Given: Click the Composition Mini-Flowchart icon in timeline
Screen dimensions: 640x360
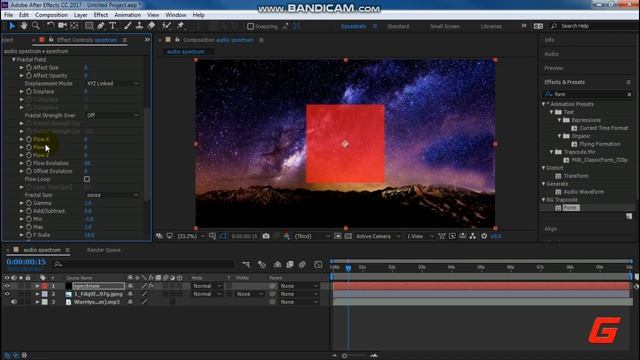Looking at the screenshot, I should 246,264.
